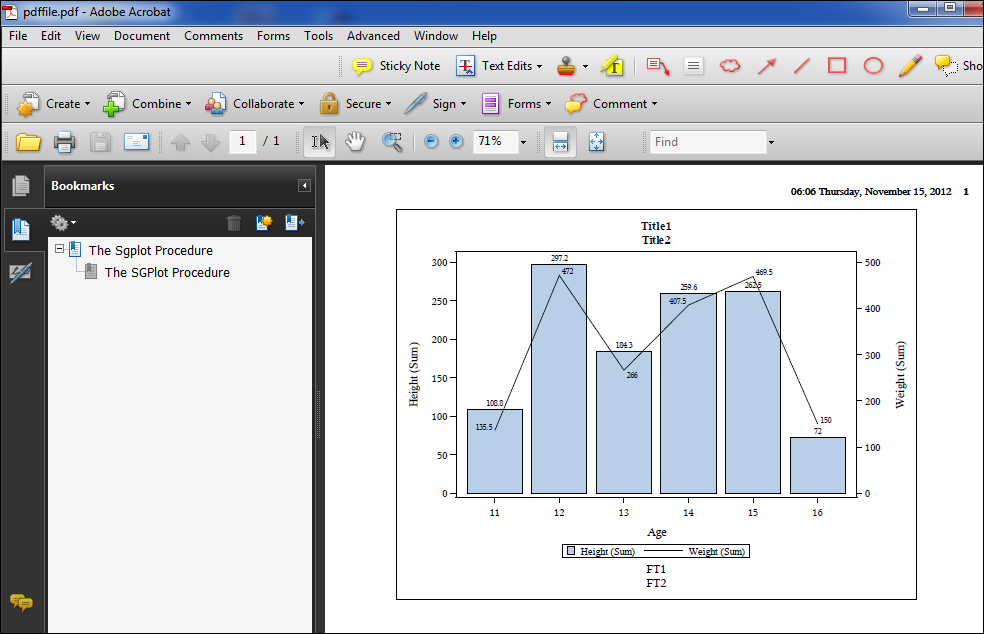Delete selected bookmark with trash icon
984x634 pixels.
(x=234, y=223)
